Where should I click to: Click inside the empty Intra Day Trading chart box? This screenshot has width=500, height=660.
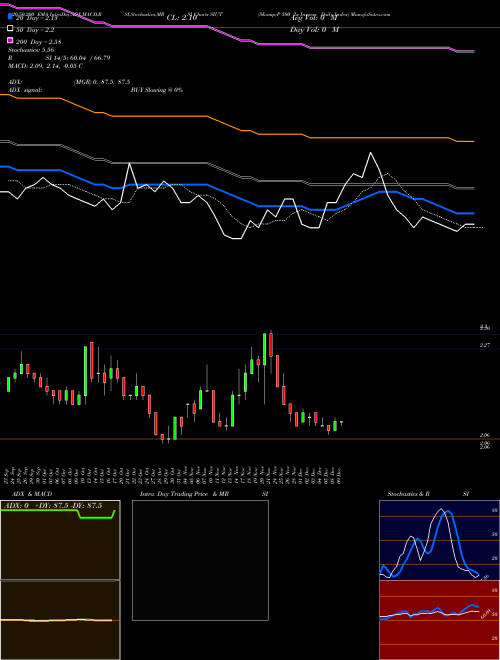(200, 560)
